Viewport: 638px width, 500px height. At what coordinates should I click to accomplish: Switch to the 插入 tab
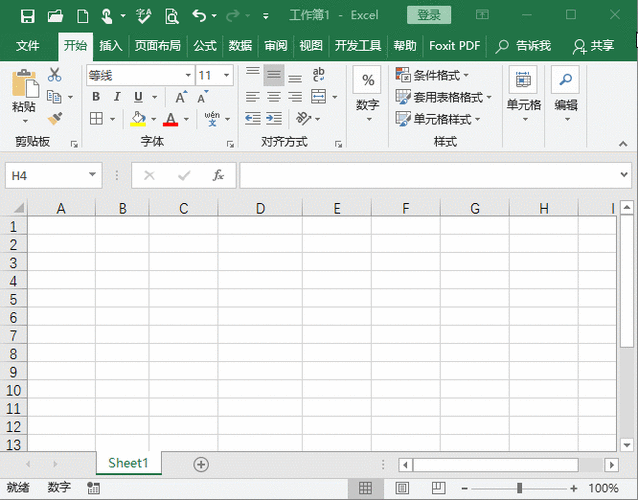(x=111, y=46)
